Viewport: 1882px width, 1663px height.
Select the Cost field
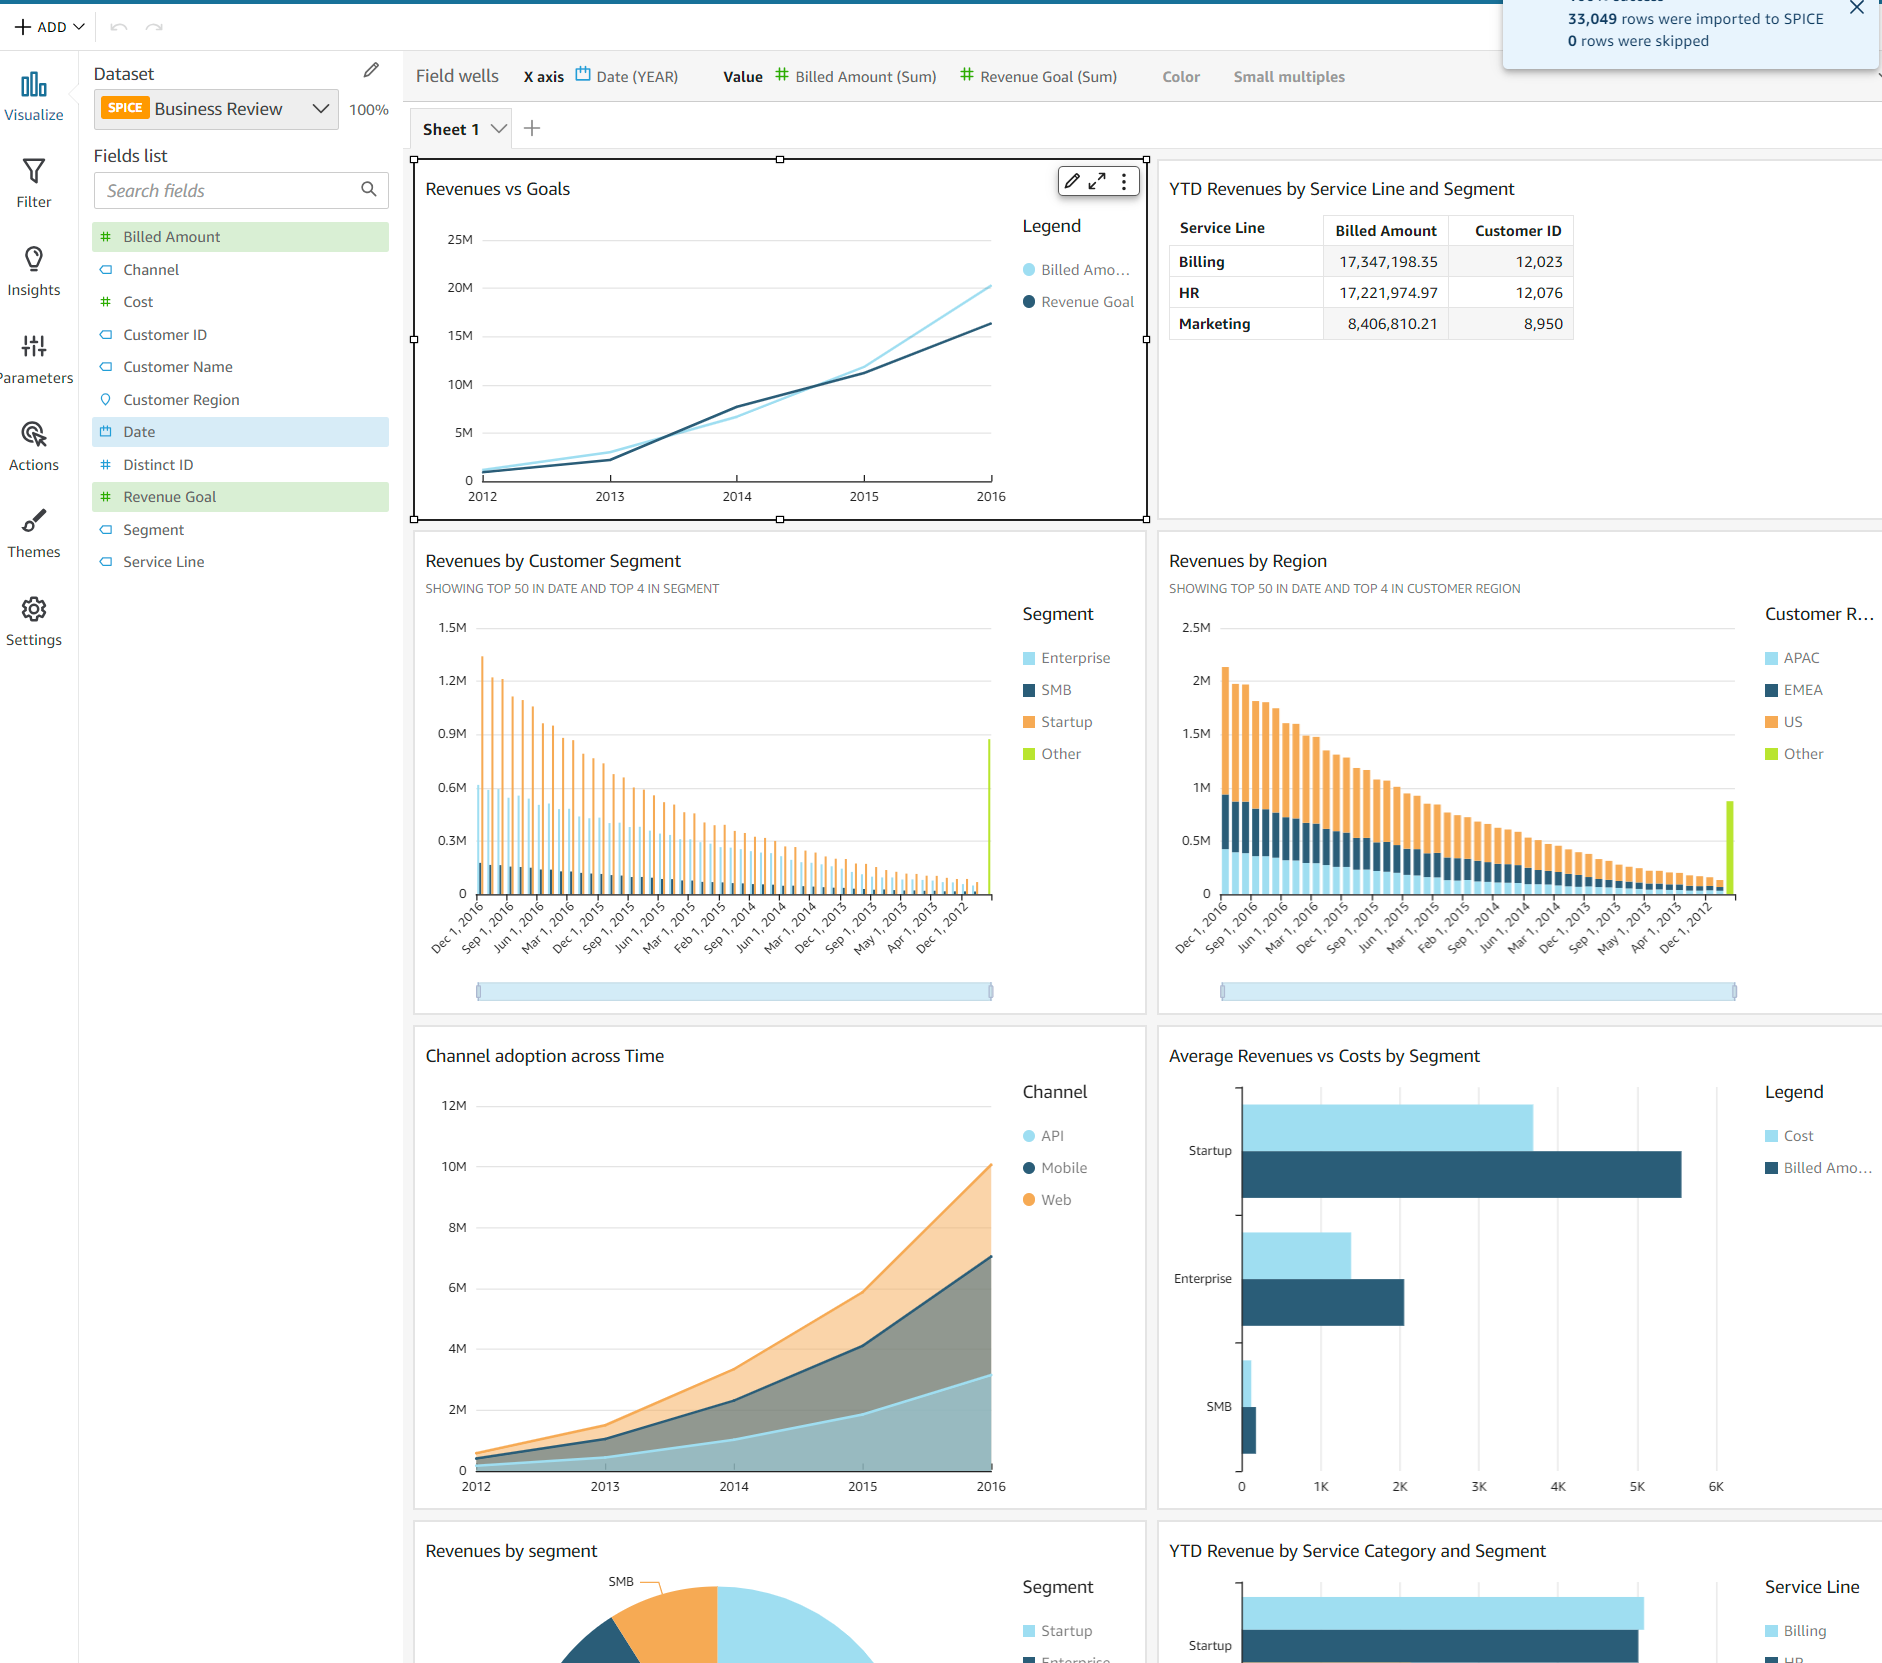[240, 302]
